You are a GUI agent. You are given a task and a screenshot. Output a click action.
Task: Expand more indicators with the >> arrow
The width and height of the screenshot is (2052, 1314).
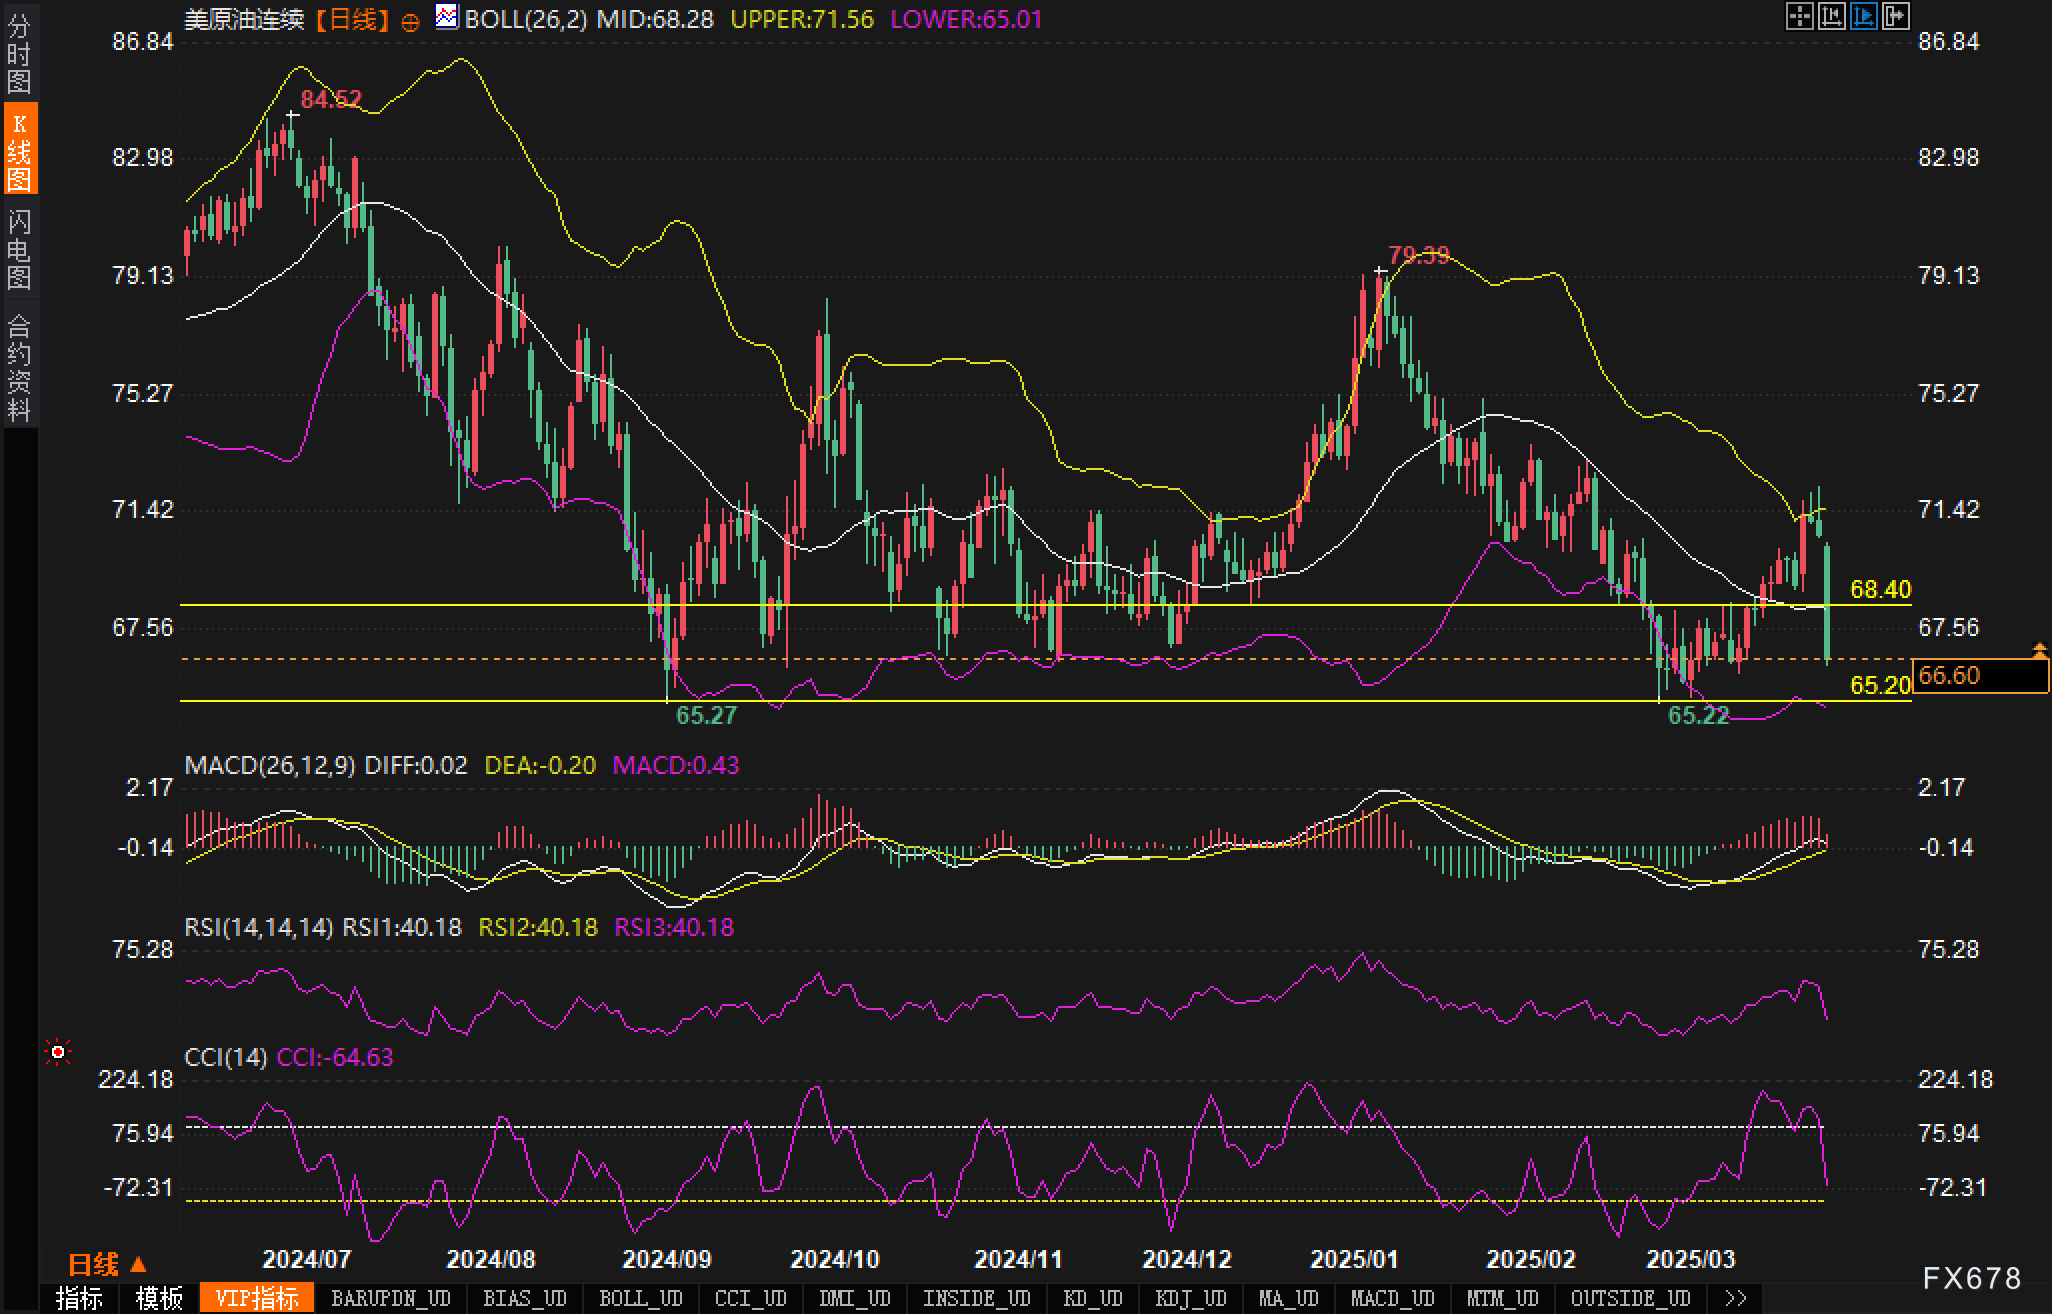click(x=1735, y=1298)
